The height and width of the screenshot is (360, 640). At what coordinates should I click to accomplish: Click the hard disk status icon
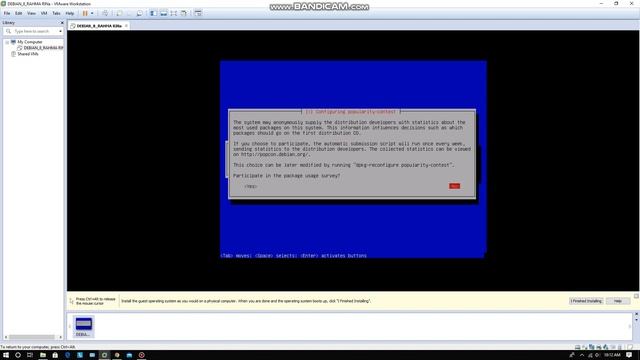tap(578, 347)
